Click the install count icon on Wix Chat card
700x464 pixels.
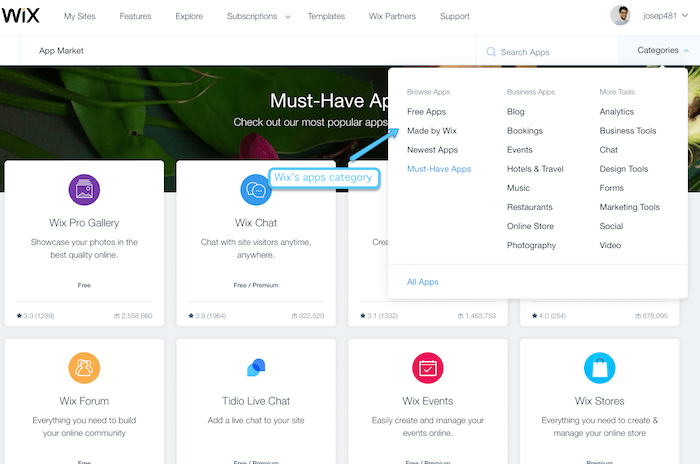[294, 316]
